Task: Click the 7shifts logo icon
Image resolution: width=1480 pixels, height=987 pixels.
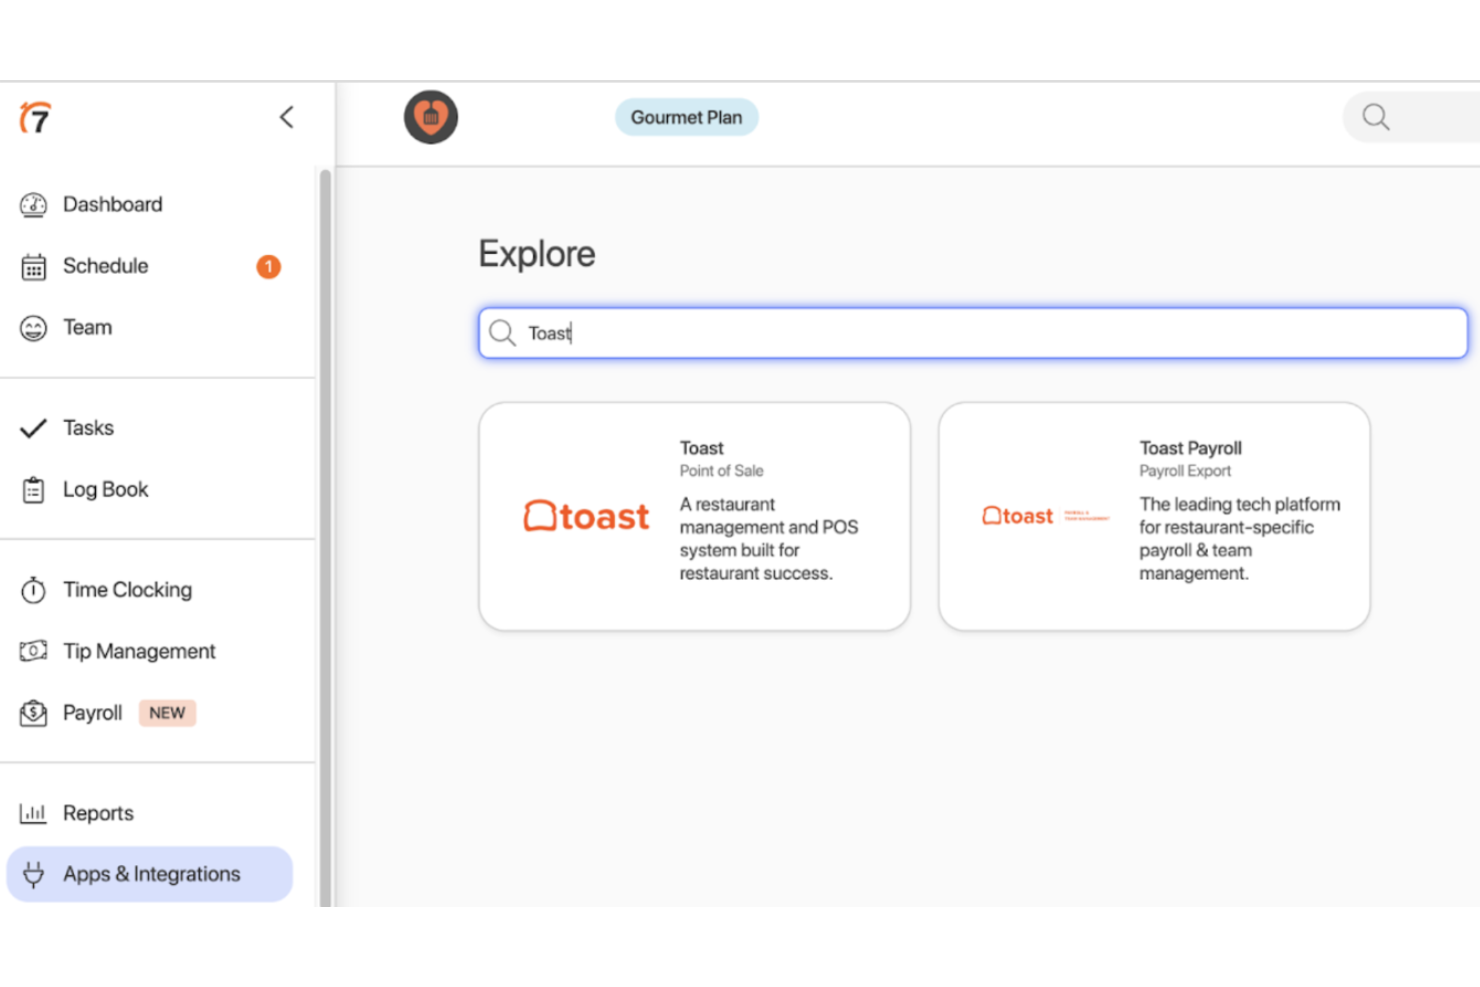Action: point(35,117)
